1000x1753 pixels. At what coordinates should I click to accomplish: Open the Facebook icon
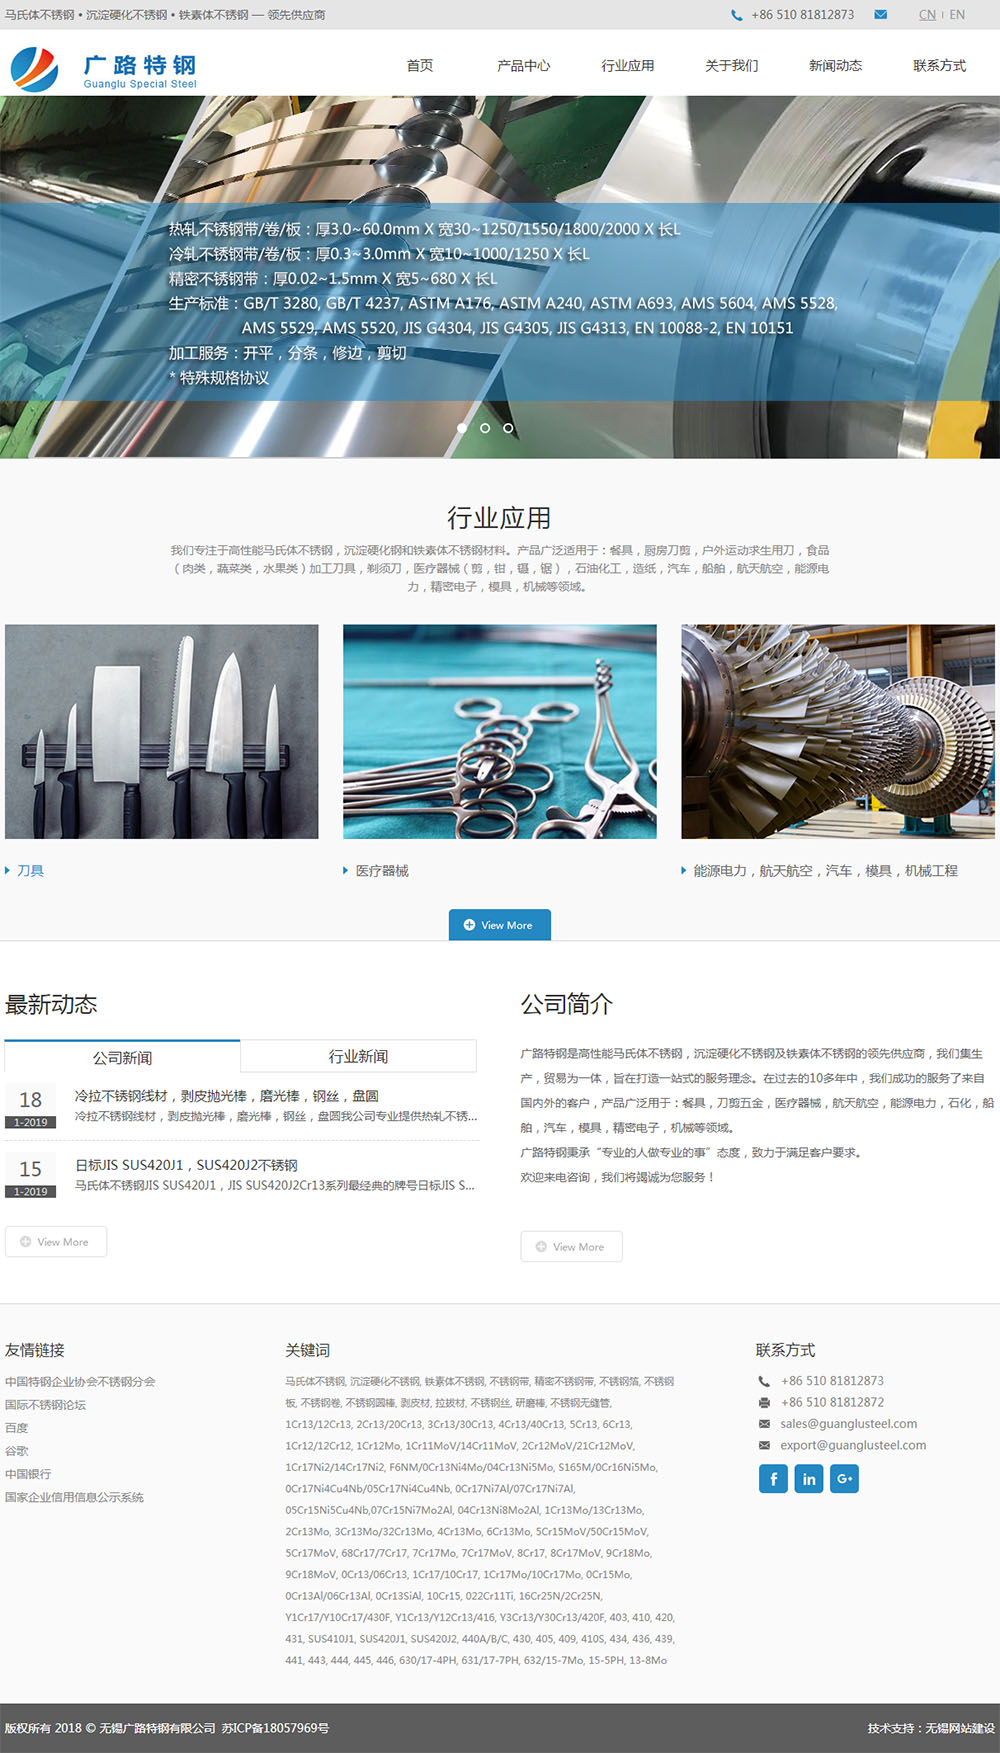click(773, 1479)
